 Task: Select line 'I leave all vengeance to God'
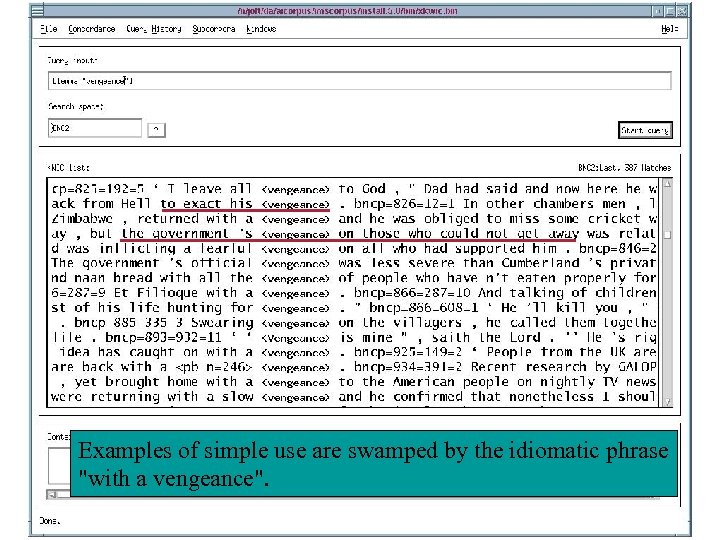[x=354, y=189]
